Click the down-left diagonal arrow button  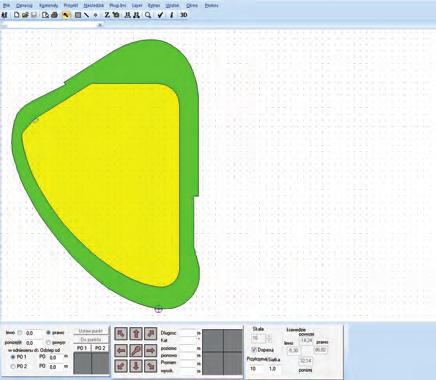(121, 366)
